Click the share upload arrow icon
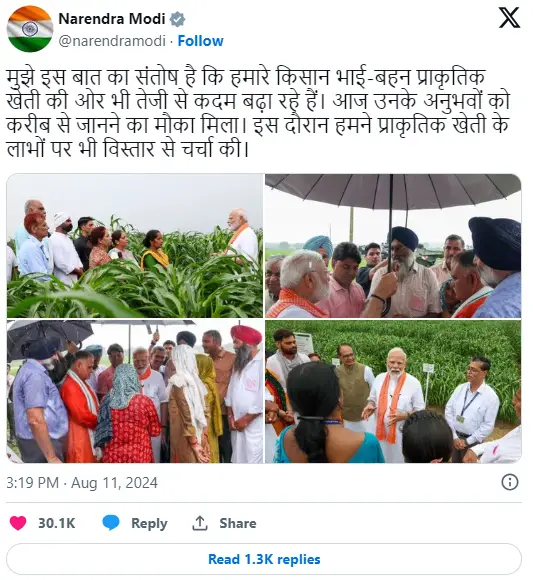 200,523
